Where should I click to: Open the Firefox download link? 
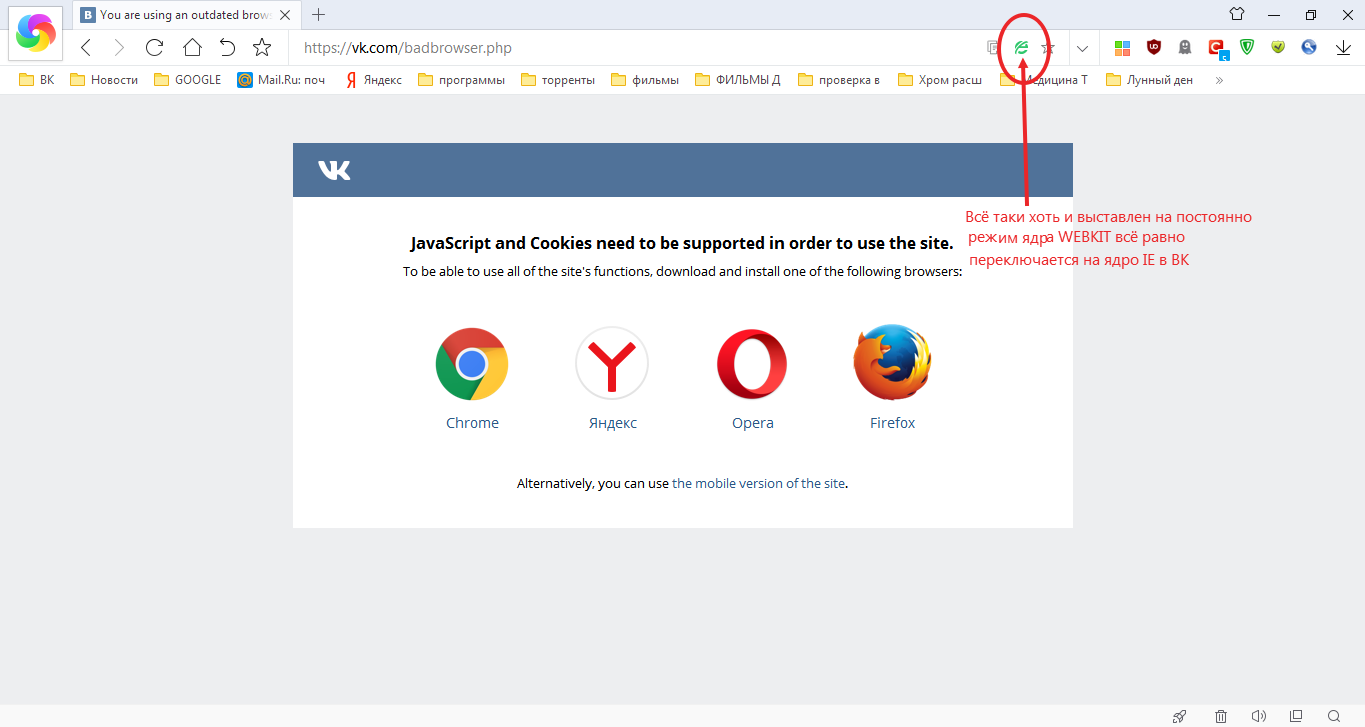(892, 423)
